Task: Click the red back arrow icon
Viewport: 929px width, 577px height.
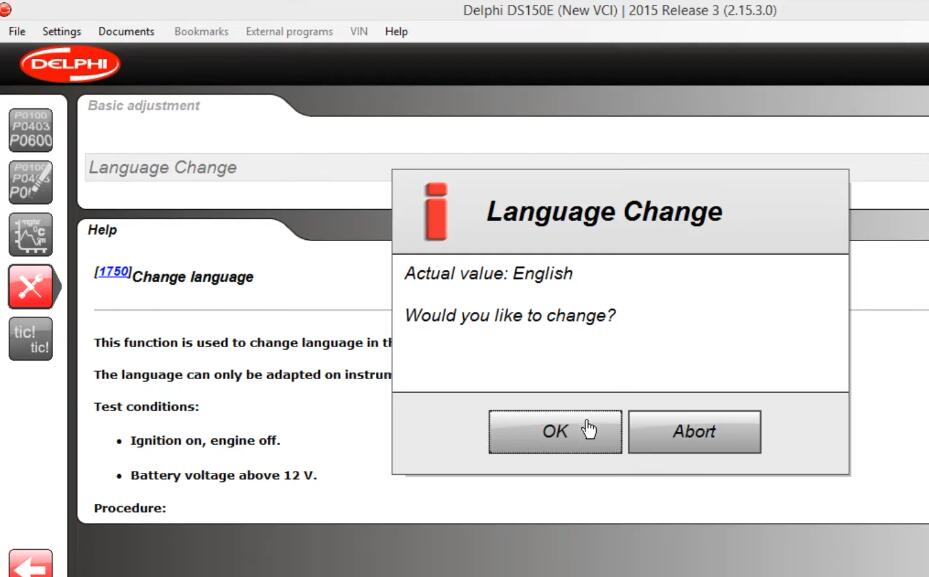Action: (31, 563)
